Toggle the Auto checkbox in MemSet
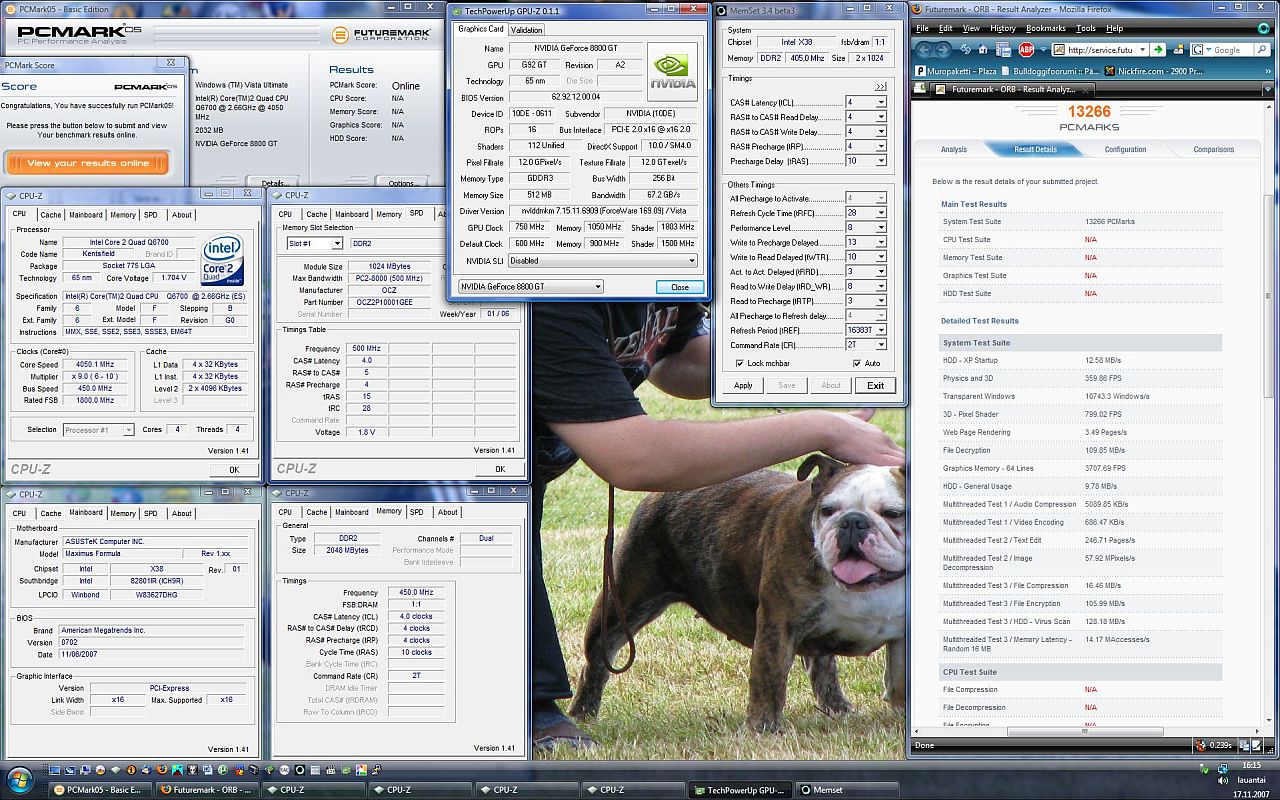 tap(858, 364)
